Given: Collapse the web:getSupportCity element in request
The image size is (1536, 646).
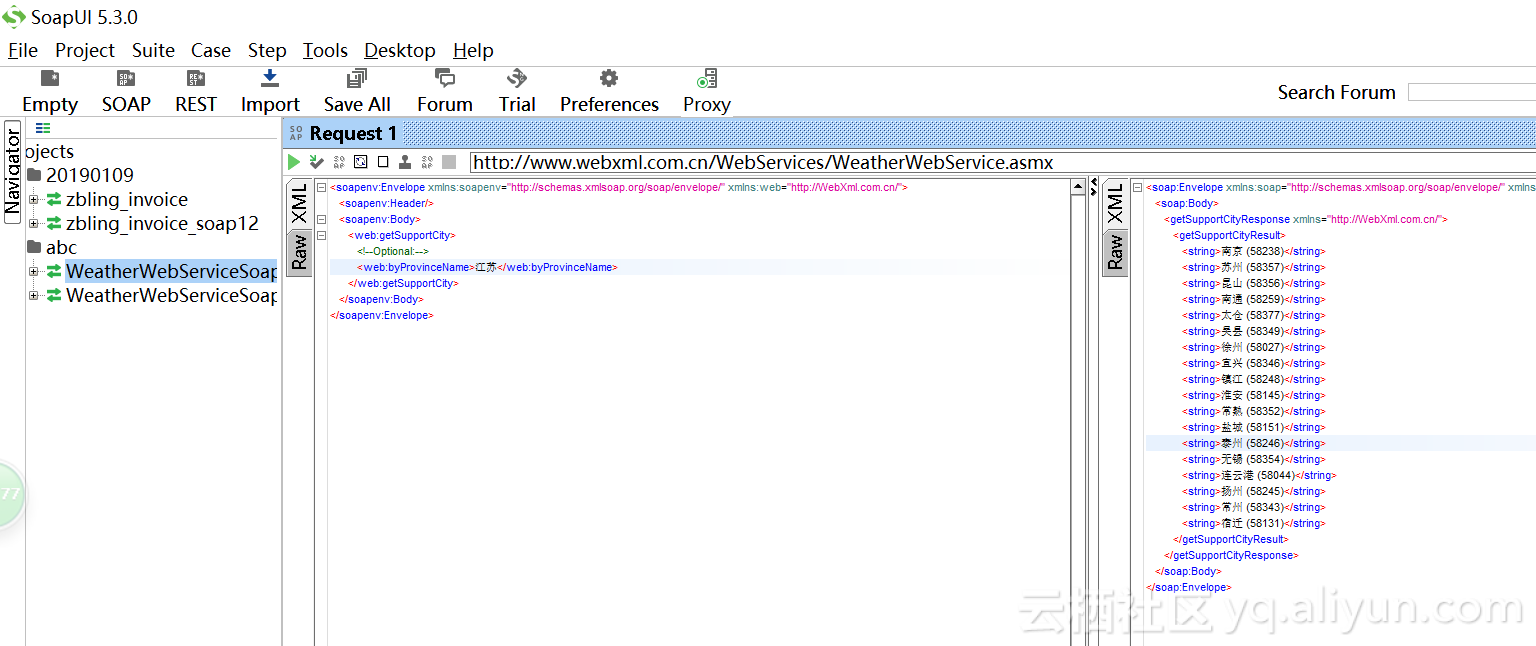Looking at the screenshot, I should (321, 235).
